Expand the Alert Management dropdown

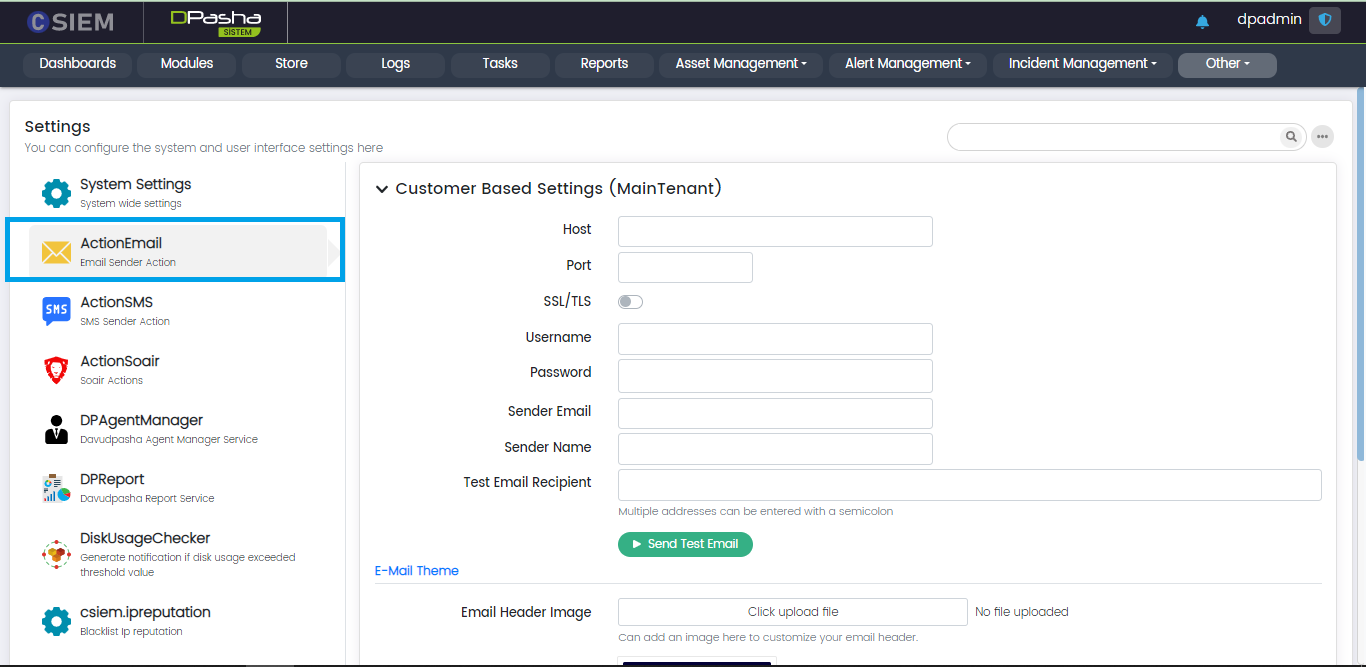click(x=908, y=64)
